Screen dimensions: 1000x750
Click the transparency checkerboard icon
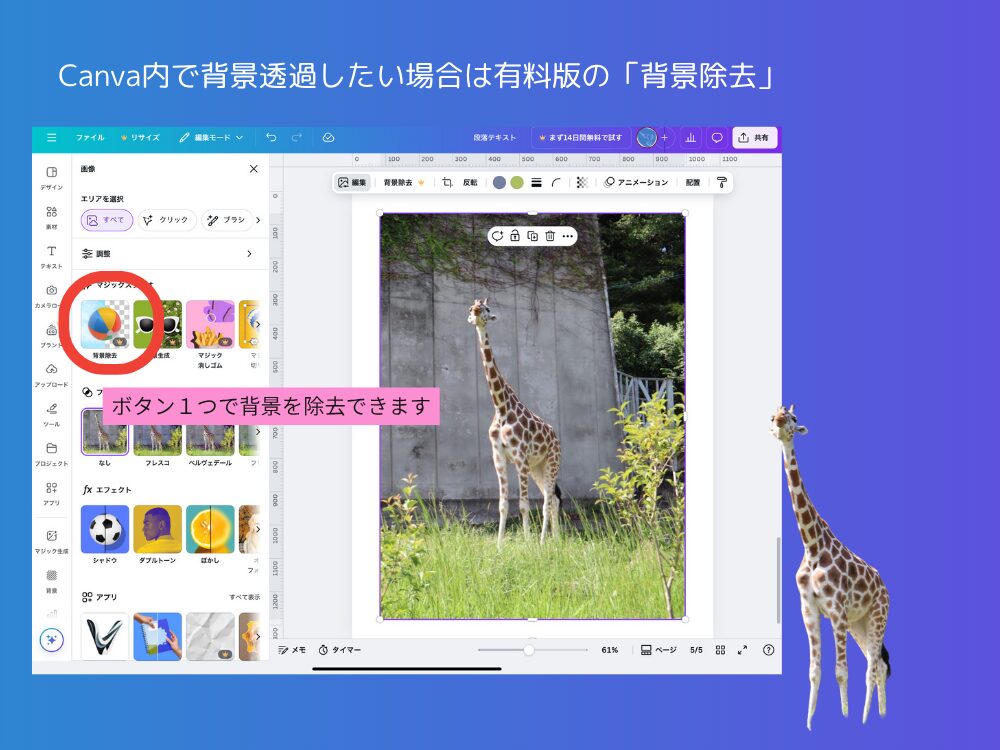(x=582, y=183)
